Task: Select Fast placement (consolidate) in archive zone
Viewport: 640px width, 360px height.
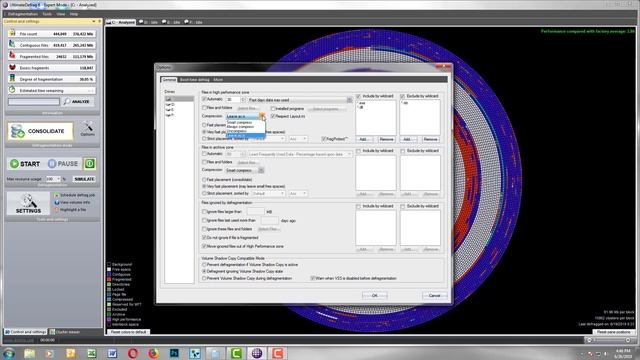Action: pyautogui.click(x=204, y=180)
